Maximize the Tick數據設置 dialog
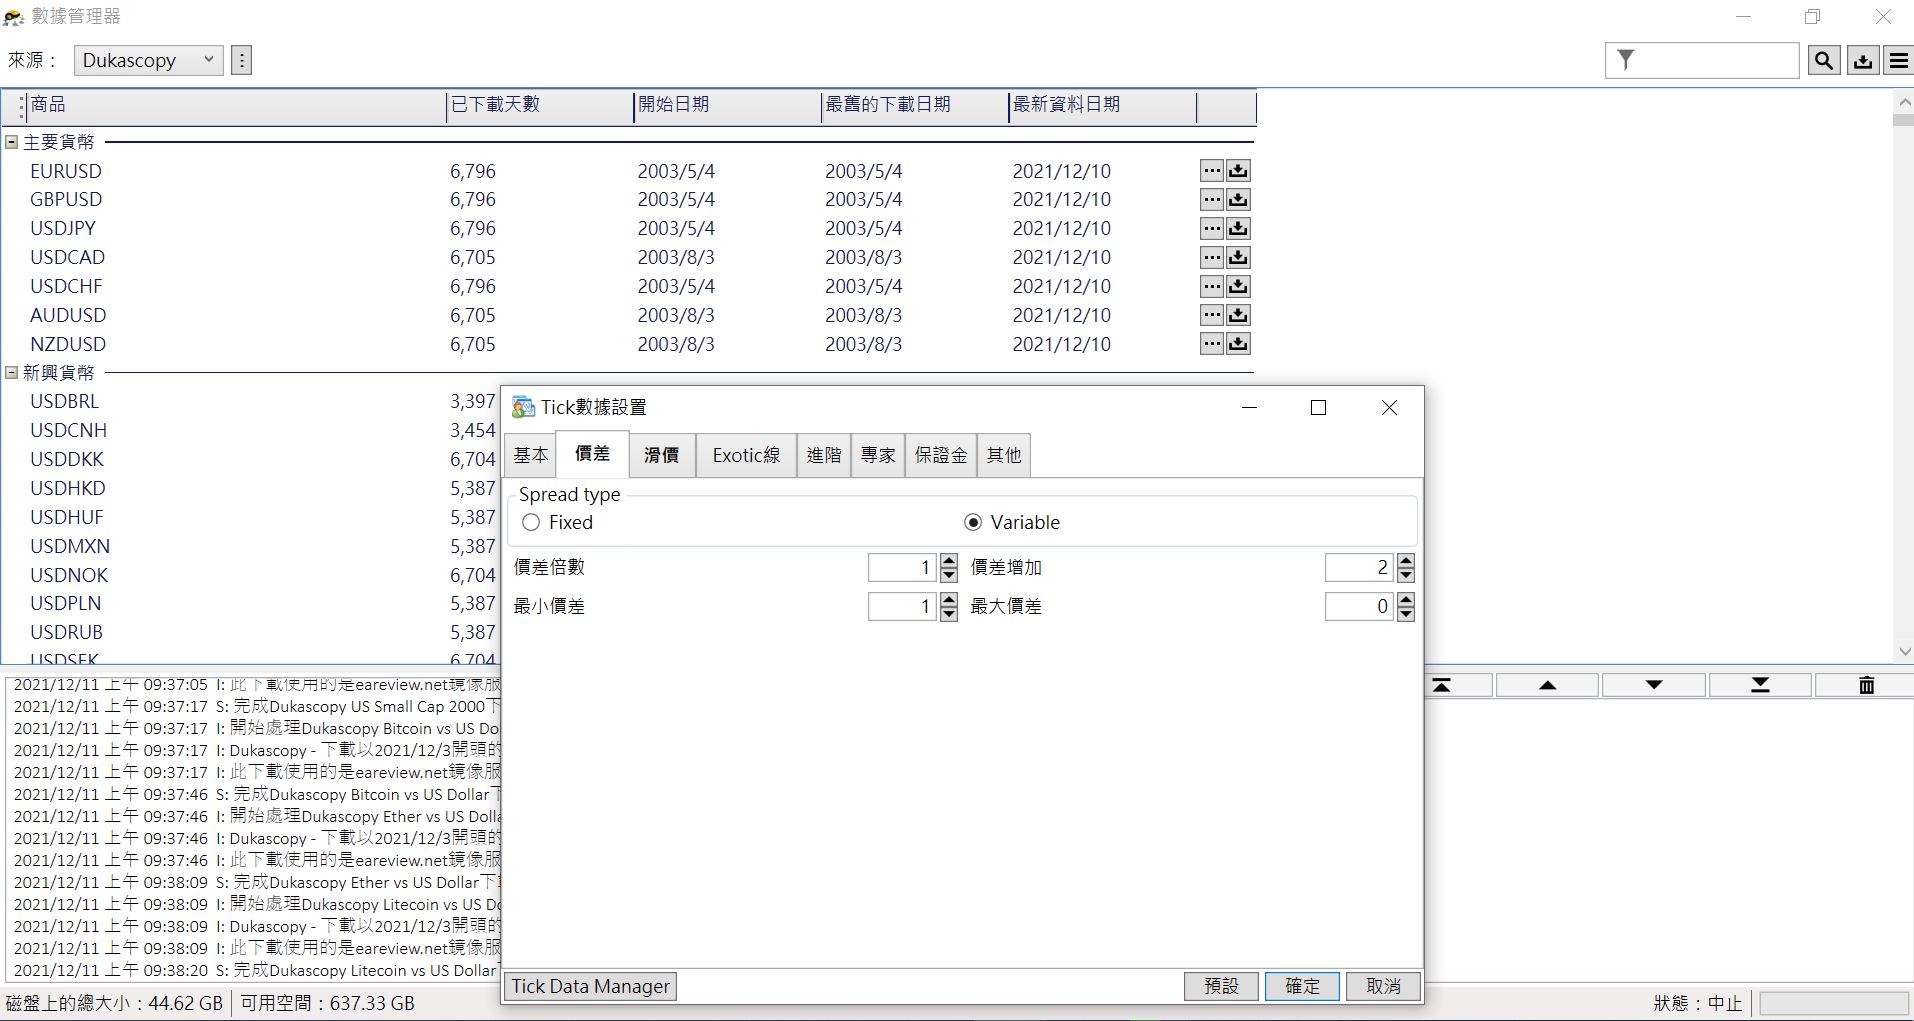This screenshot has height=1021, width=1914. (x=1318, y=407)
